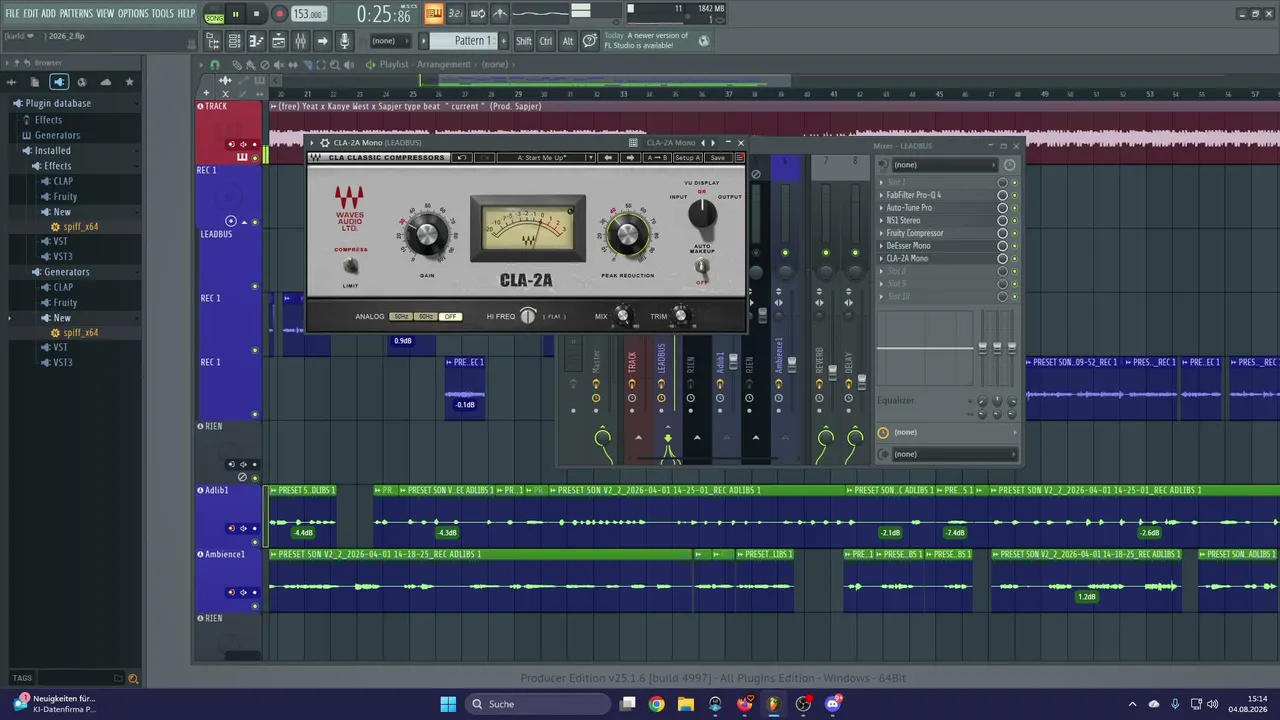This screenshot has width=1280, height=720.
Task: Open the PATTERNS menu
Action: (x=76, y=13)
